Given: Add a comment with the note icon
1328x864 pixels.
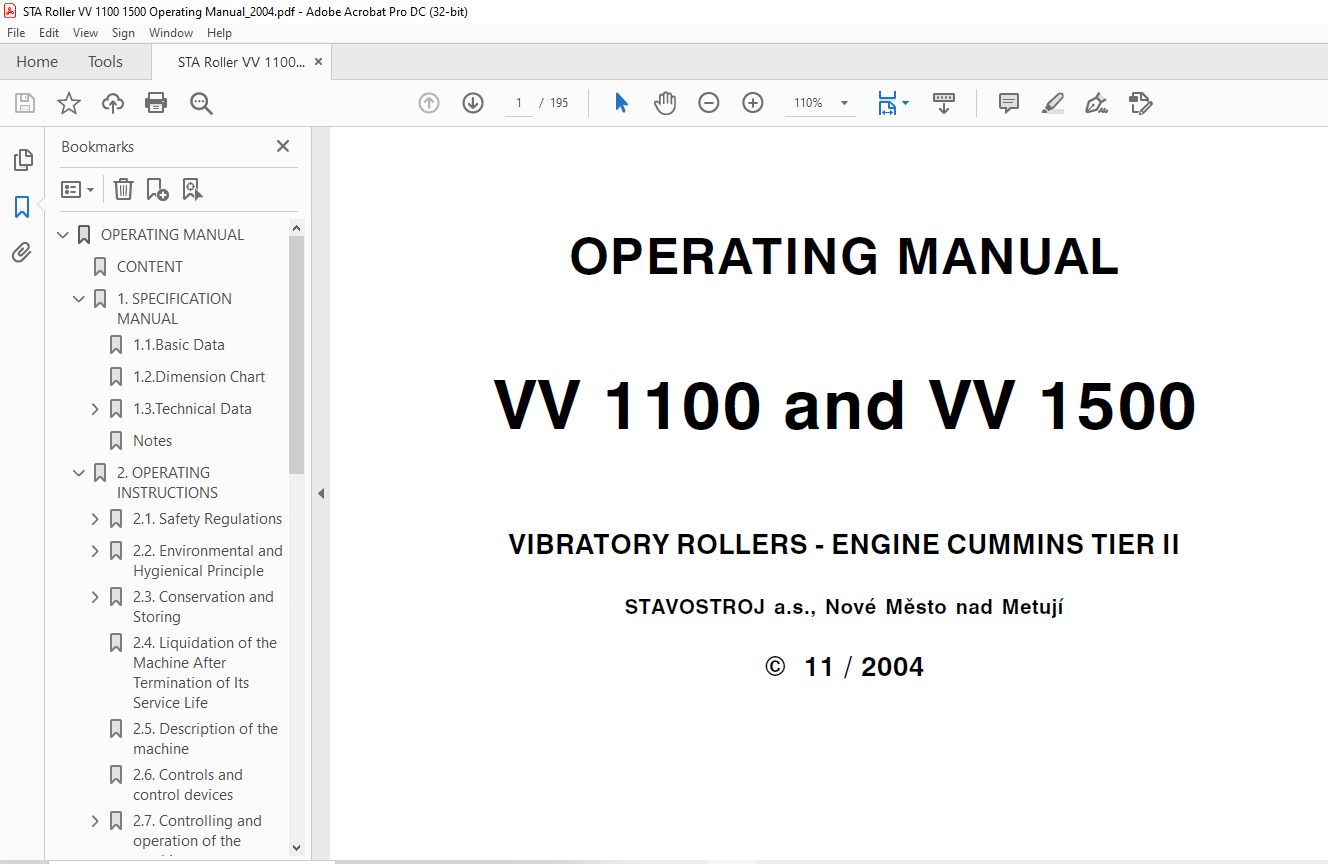Looking at the screenshot, I should pos(1009,103).
